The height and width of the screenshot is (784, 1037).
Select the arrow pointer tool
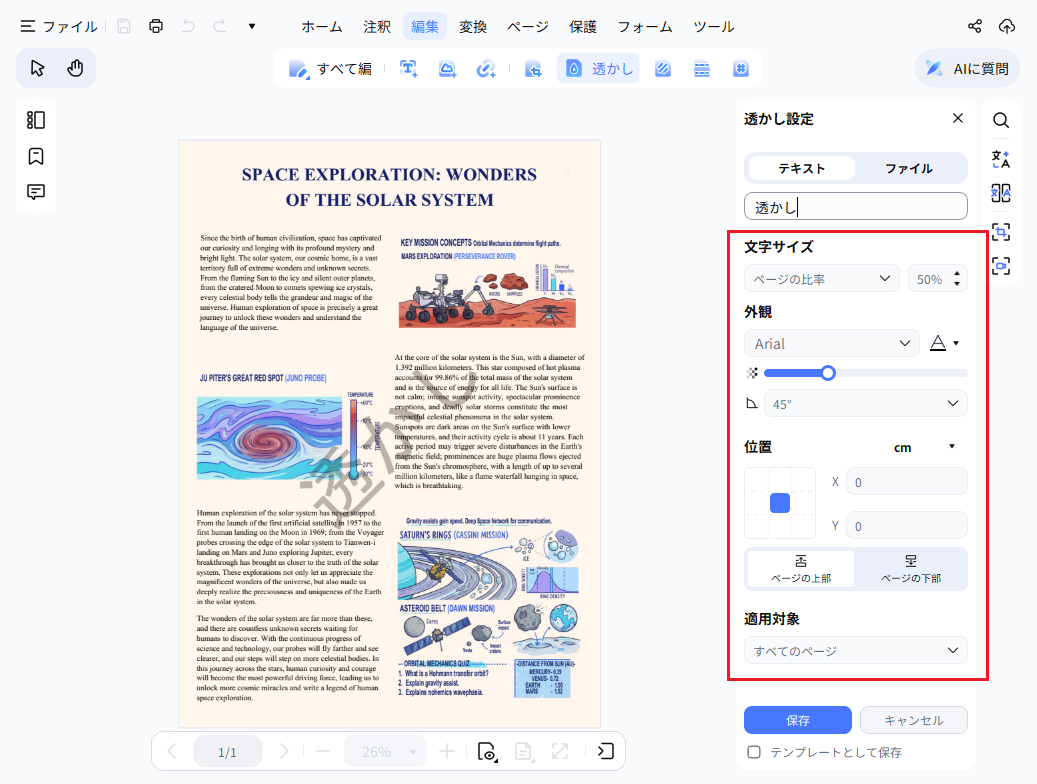pyautogui.click(x=37, y=68)
